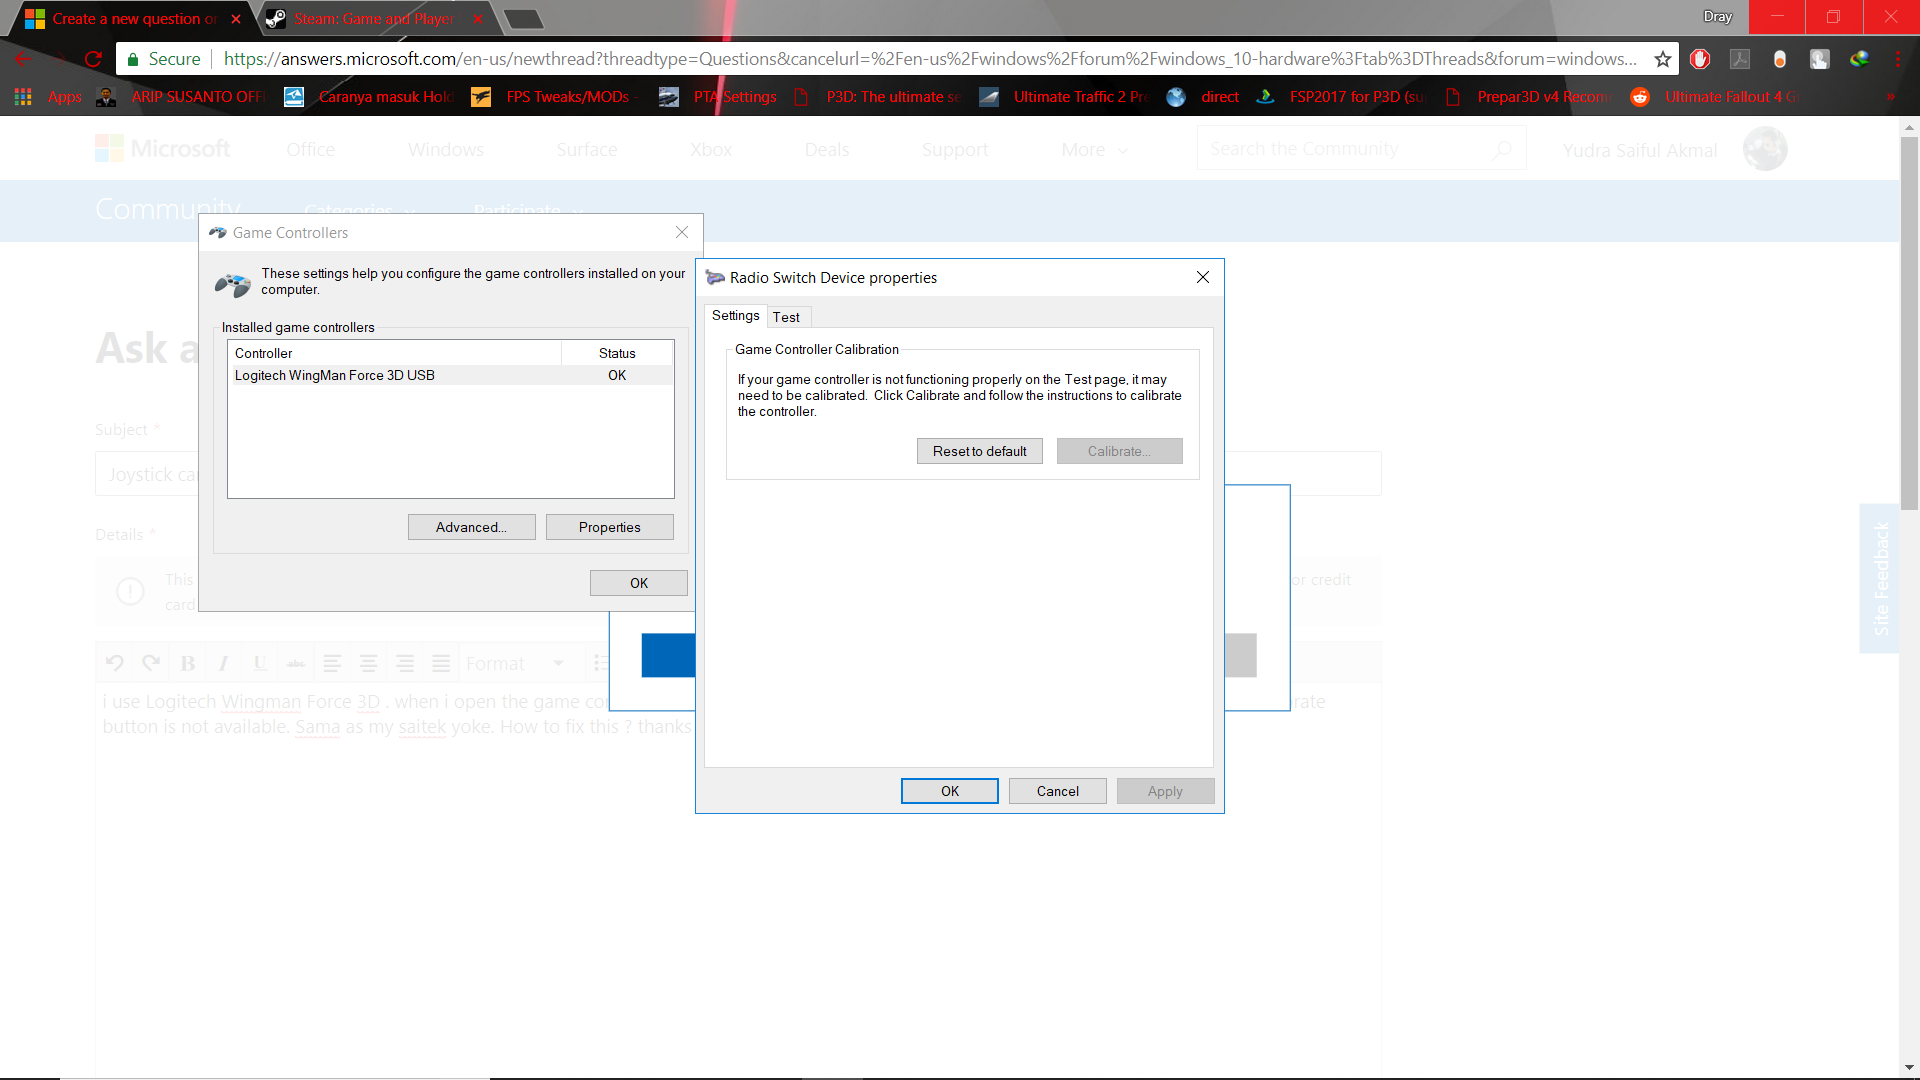Switch to the Test tab

pyautogui.click(x=786, y=317)
